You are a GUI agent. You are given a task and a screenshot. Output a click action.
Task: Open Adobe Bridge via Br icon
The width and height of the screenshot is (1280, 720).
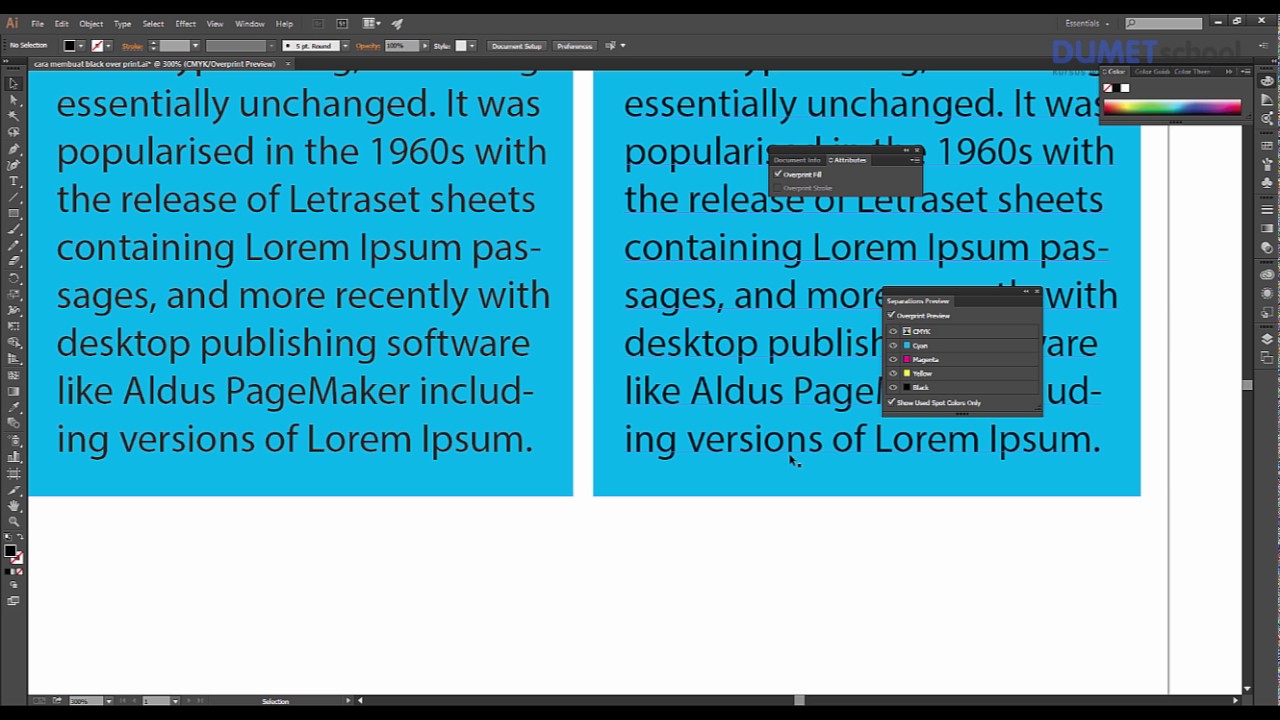click(318, 23)
